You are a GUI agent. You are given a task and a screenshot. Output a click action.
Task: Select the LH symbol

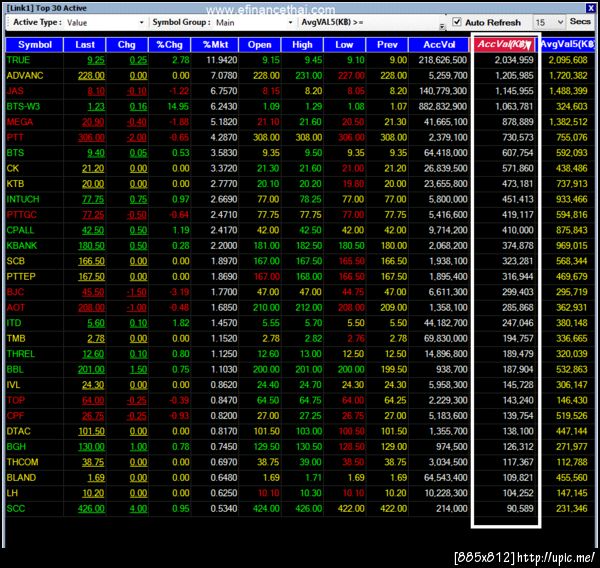[x=12, y=493]
